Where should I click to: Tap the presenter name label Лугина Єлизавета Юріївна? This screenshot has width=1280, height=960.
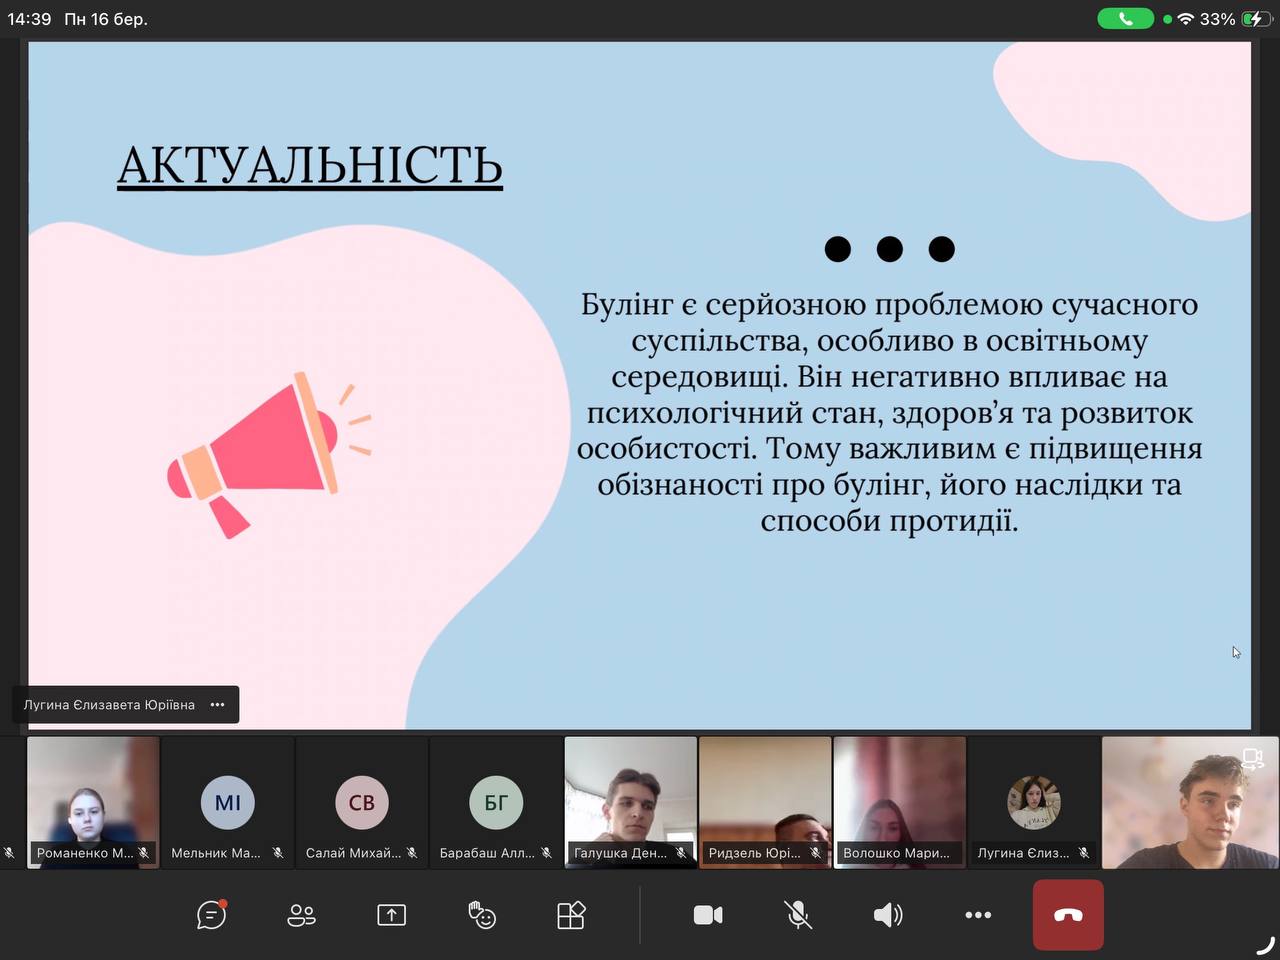tap(109, 705)
